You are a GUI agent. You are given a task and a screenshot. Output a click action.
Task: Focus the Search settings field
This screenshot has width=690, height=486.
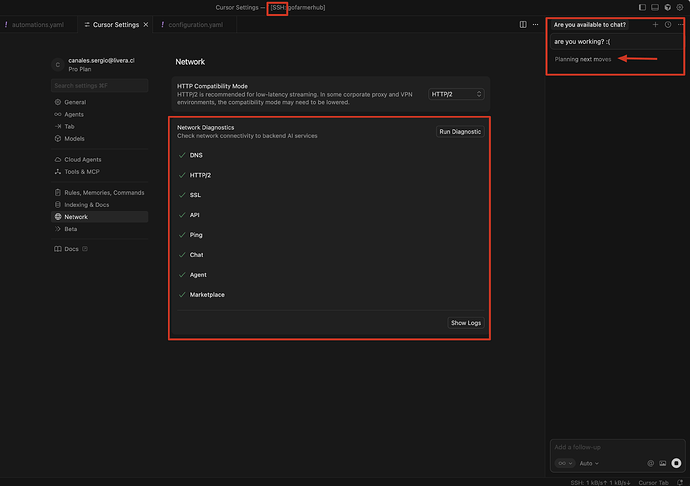coord(99,85)
